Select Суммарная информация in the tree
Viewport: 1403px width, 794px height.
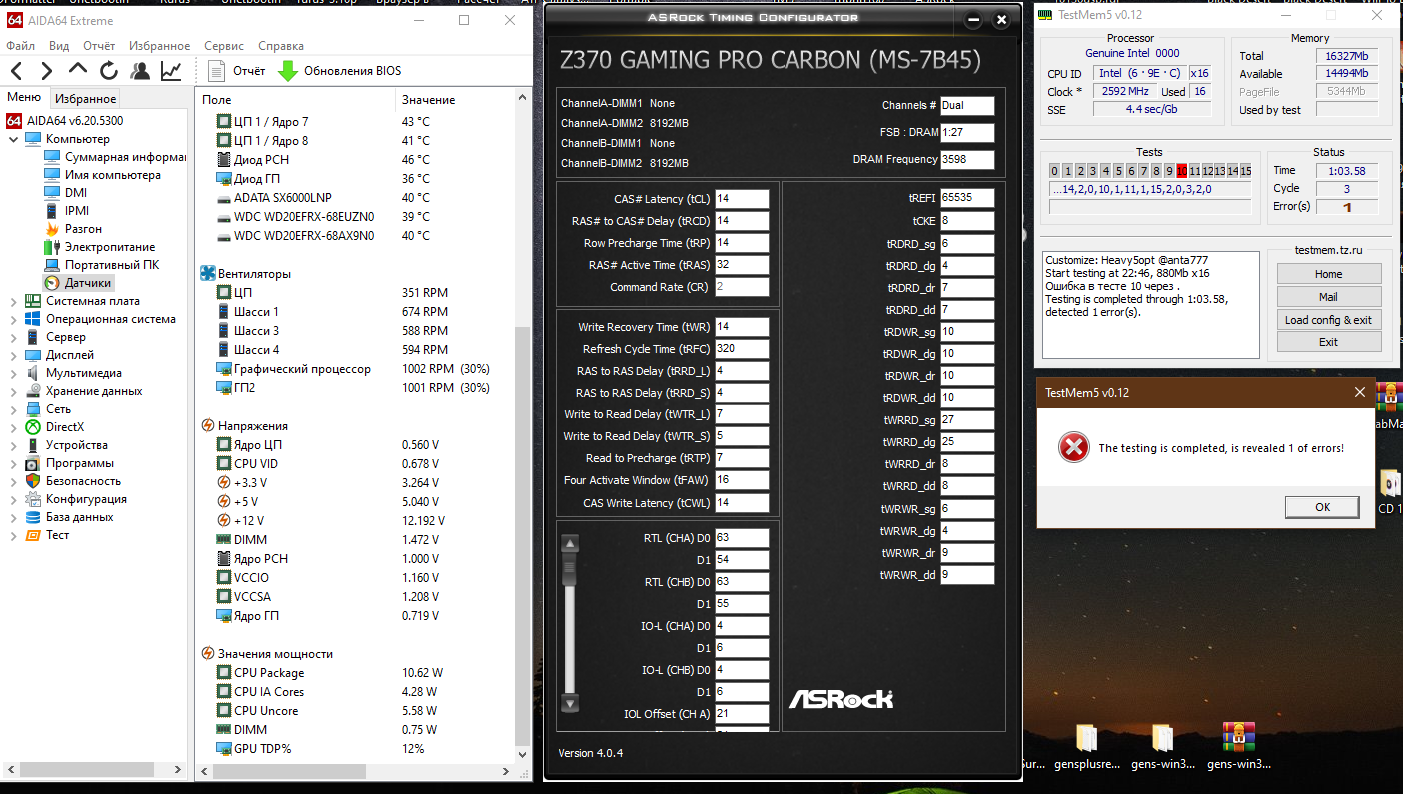point(125,157)
